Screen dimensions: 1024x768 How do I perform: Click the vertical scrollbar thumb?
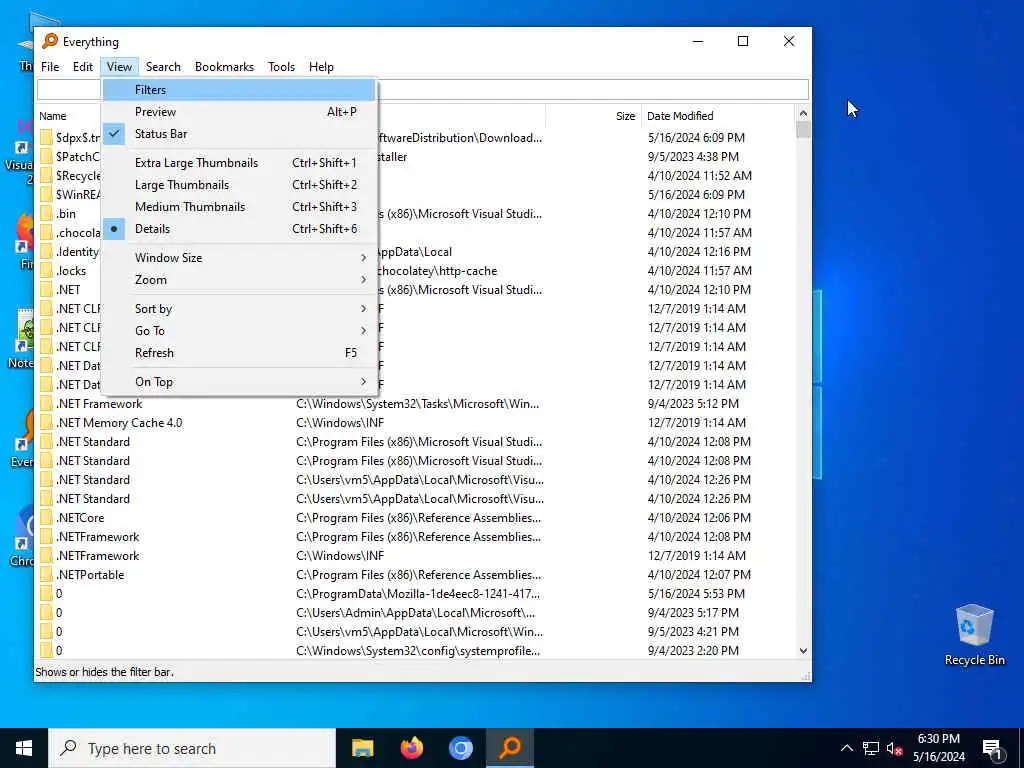pos(803,130)
